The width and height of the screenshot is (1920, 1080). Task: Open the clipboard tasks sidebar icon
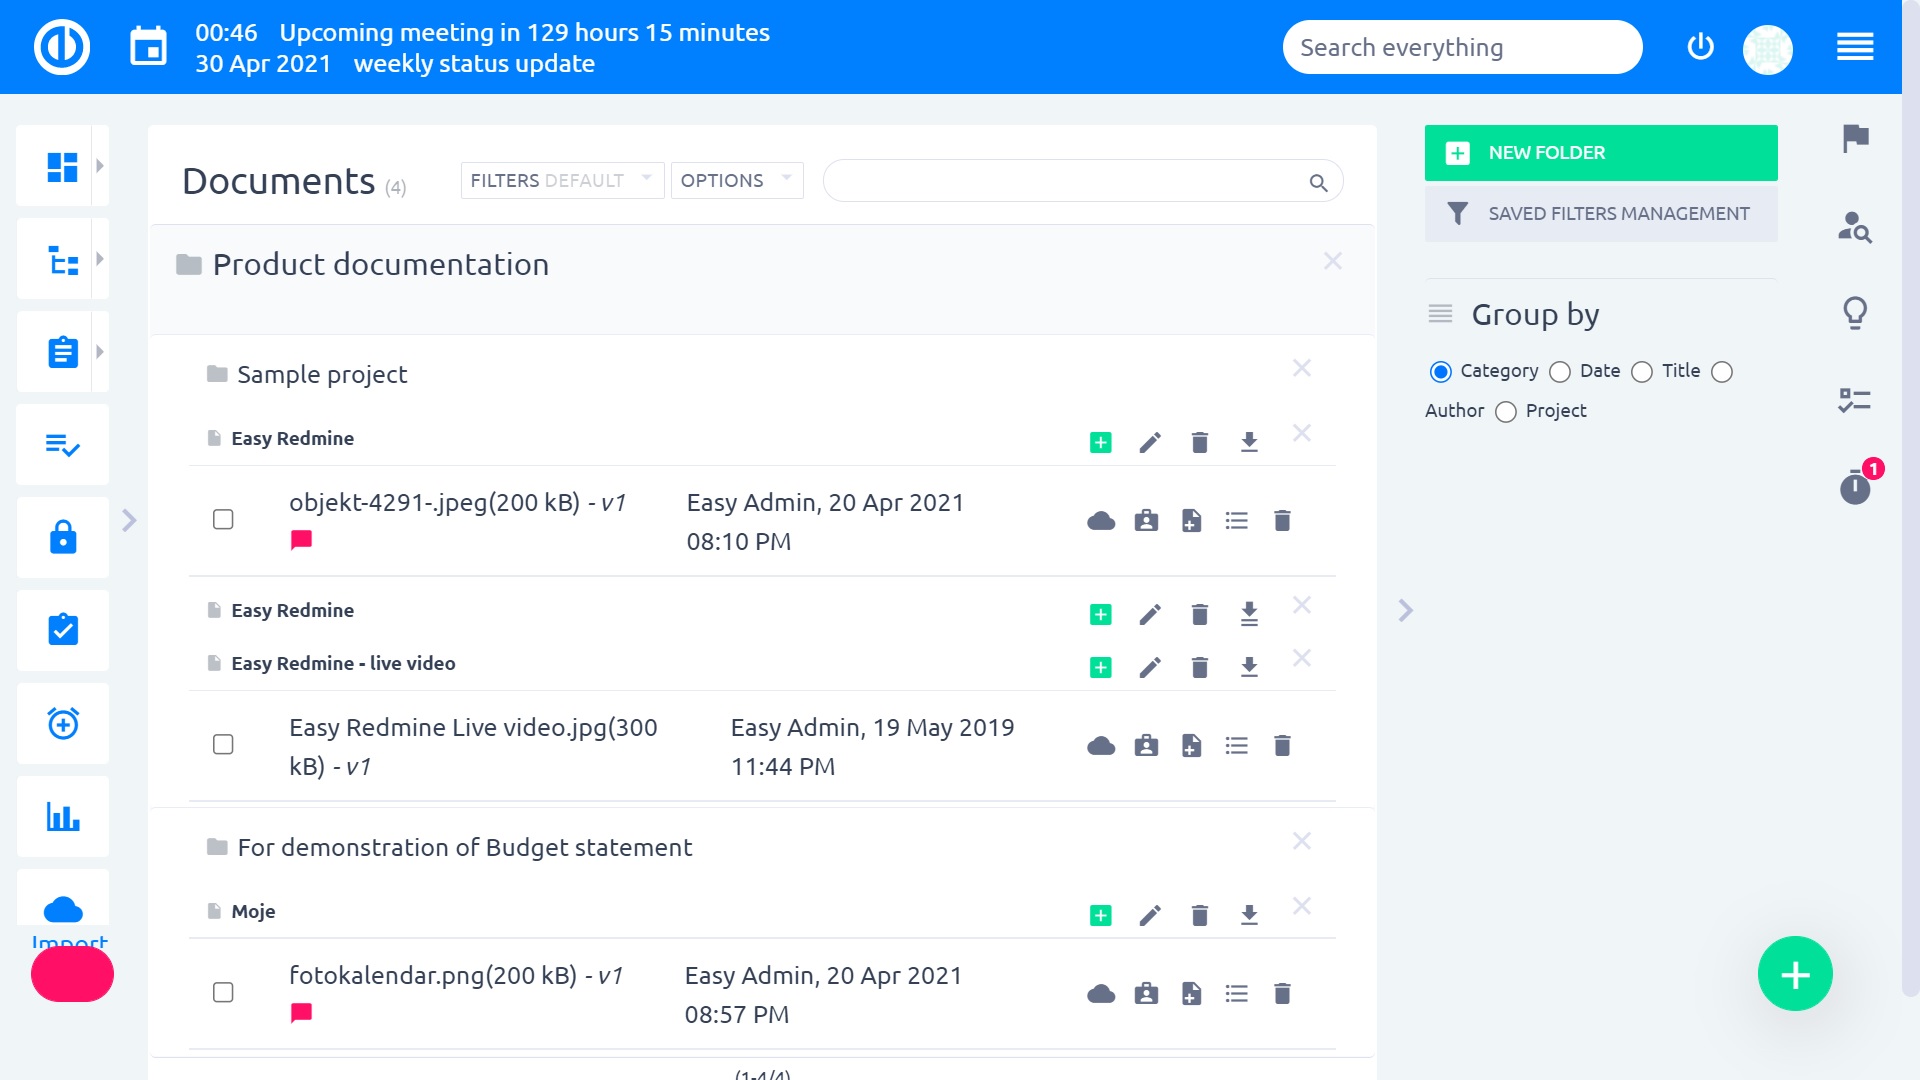(62, 352)
